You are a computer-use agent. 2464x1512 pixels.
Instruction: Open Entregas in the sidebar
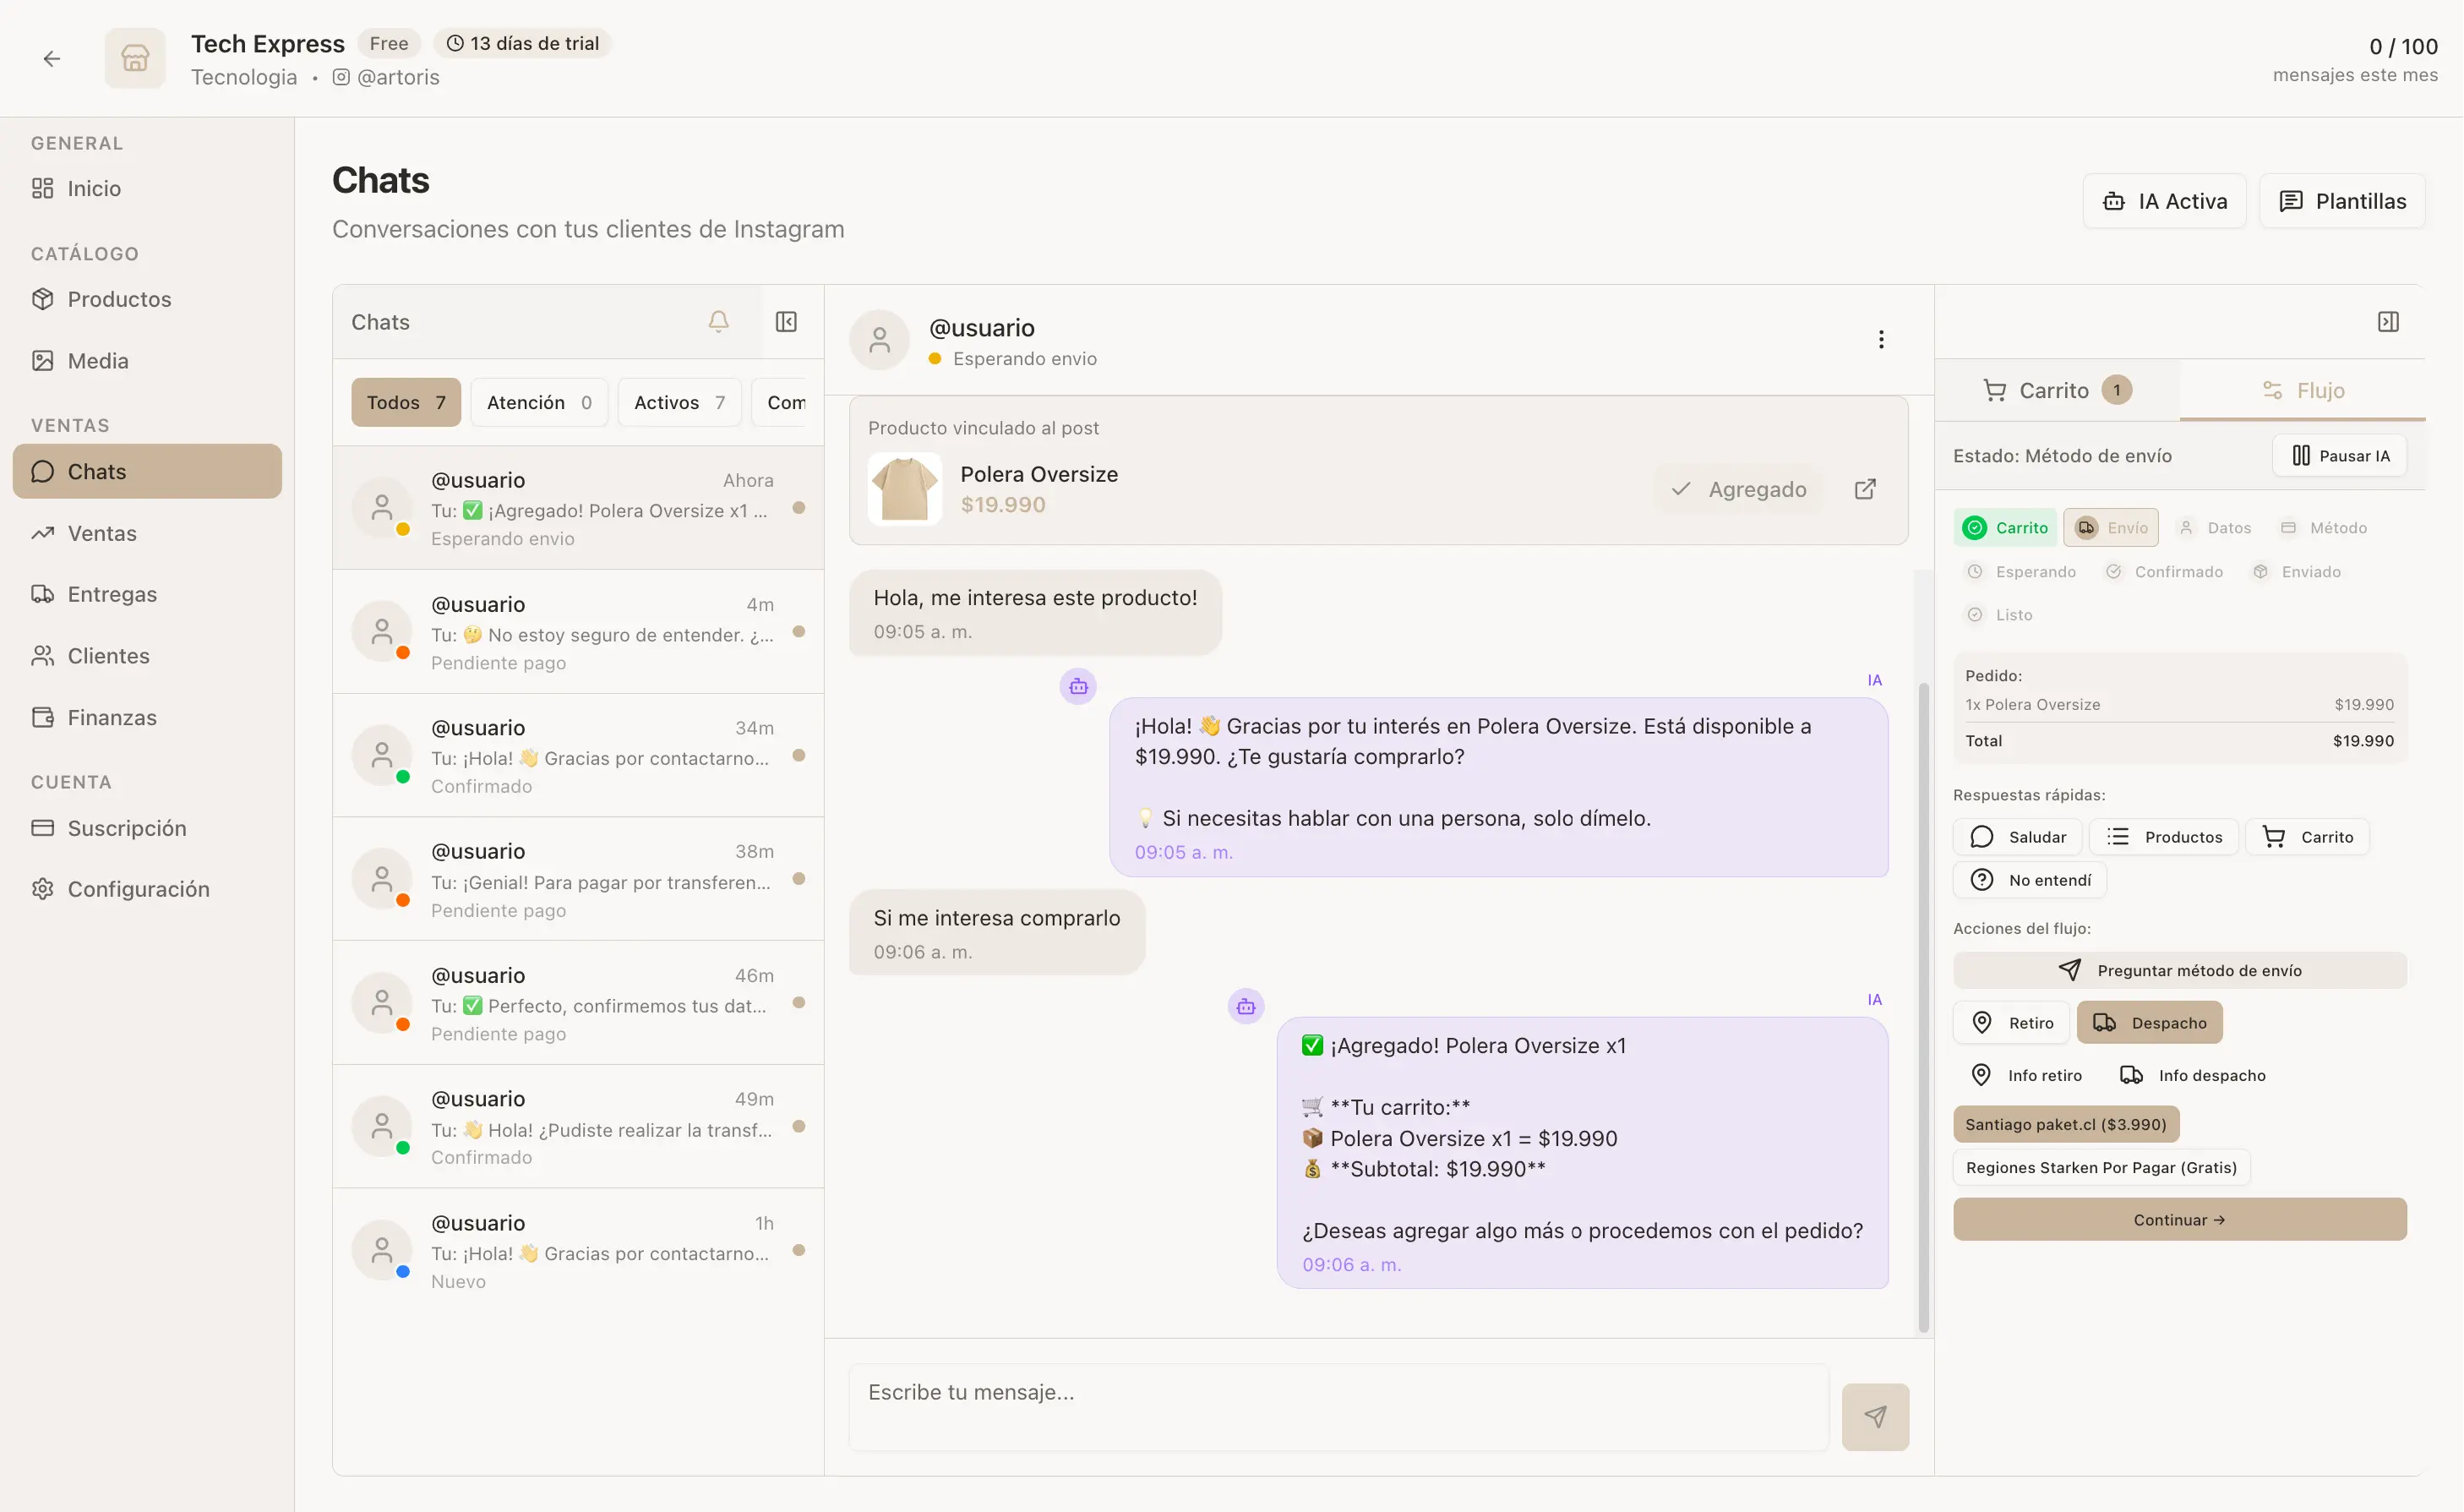[111, 594]
